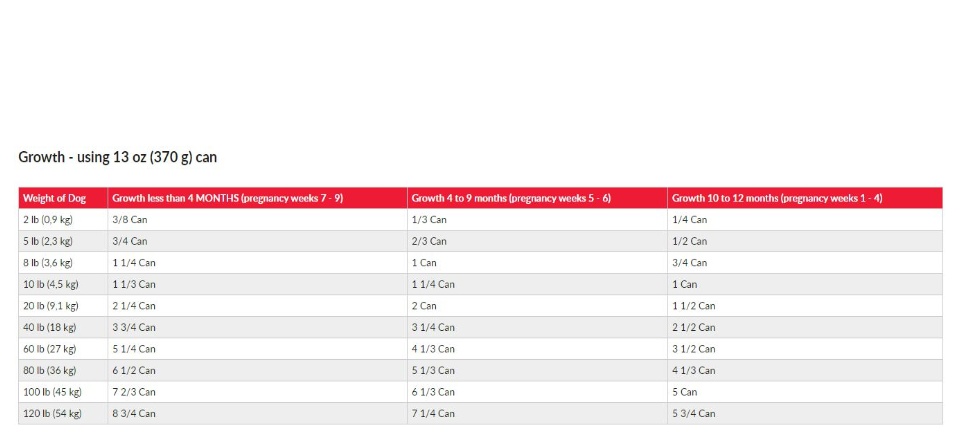Select the '40 lb (18 kg)' row label
Screen dimensions: 960x448
(x=49, y=327)
